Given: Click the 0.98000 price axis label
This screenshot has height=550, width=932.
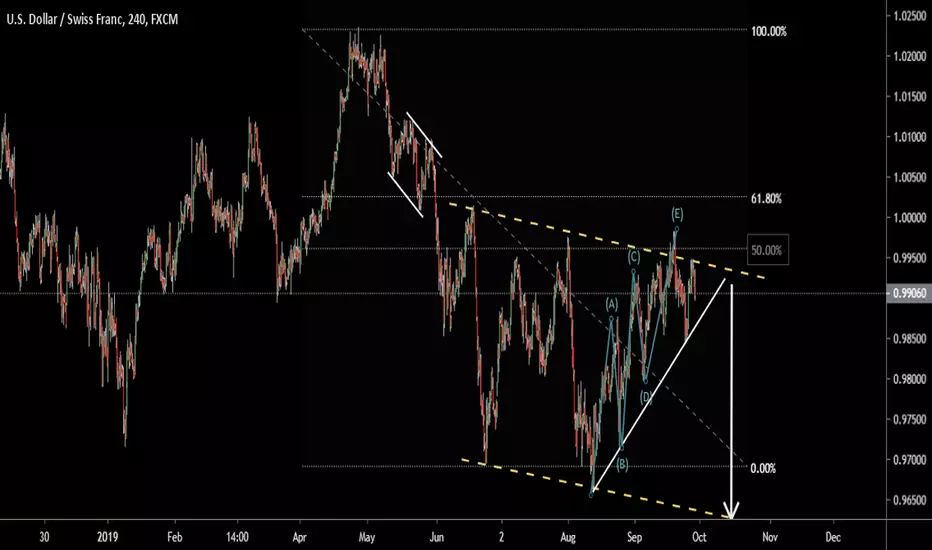Looking at the screenshot, I should click(x=910, y=379).
